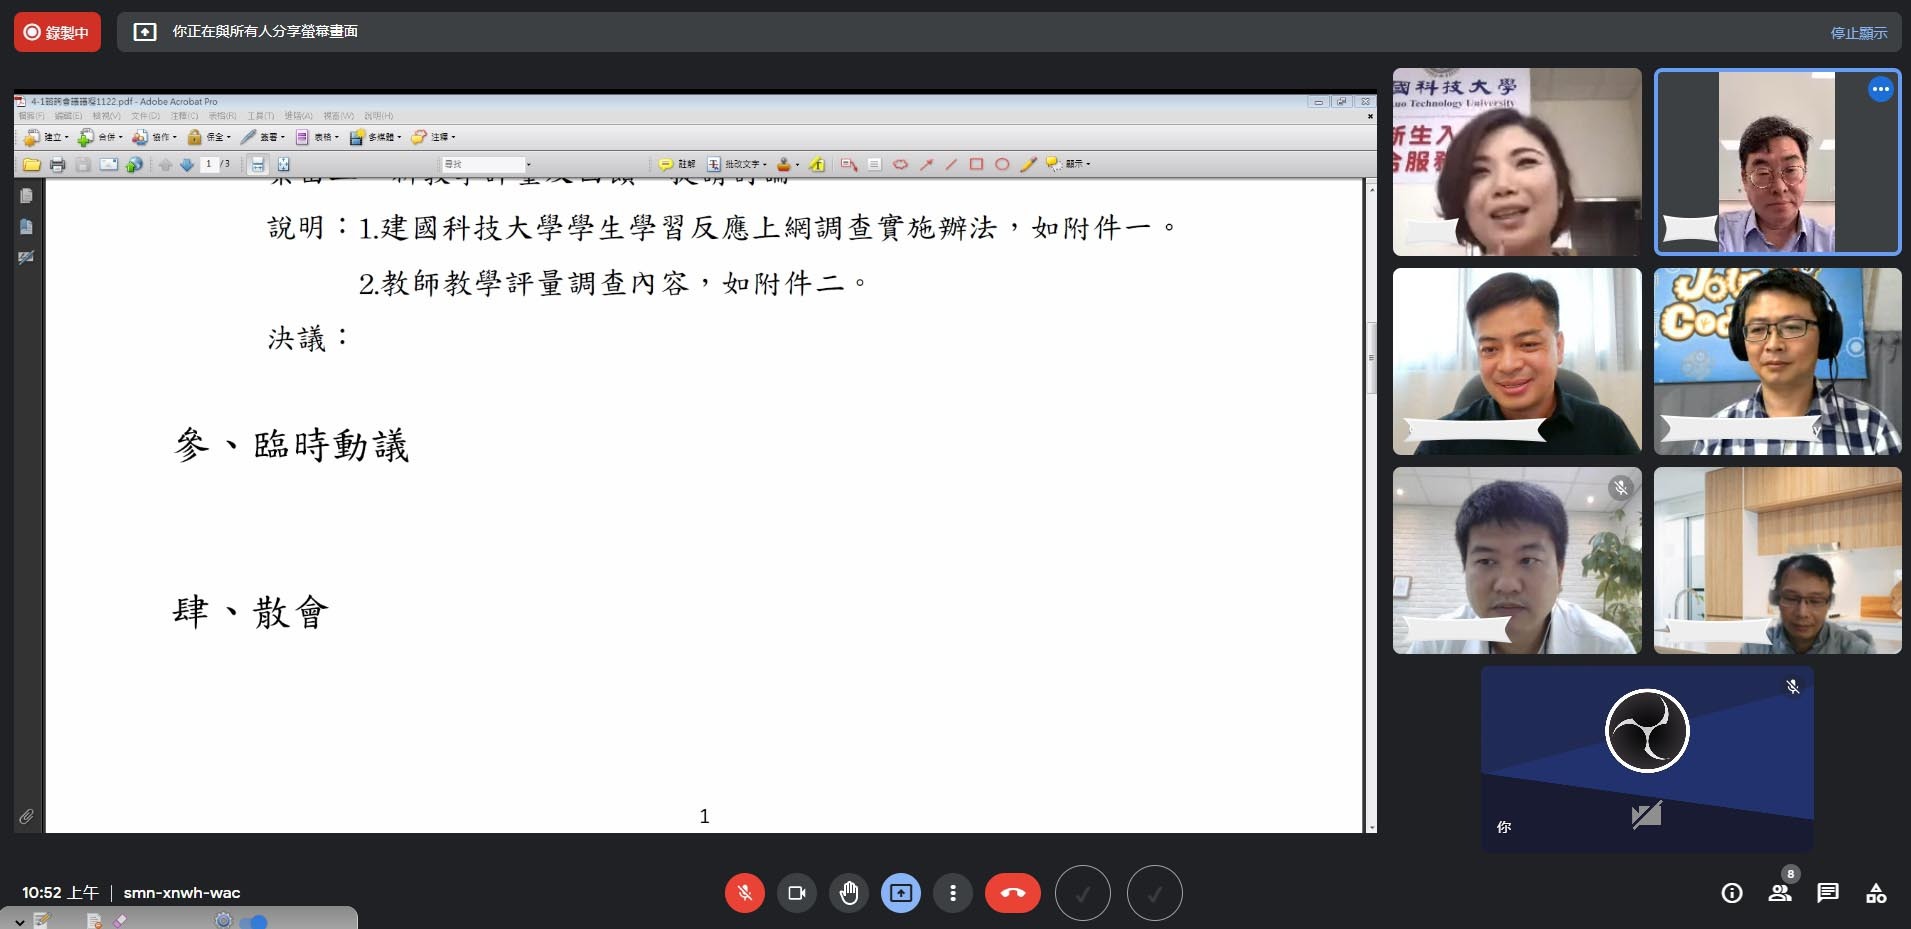Open the text edits (批改文字) tool
Screen dimensions: 1911x929
tap(736, 164)
